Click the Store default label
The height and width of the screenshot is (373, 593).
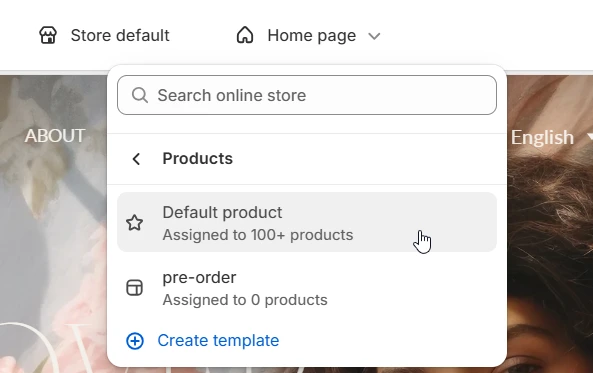coord(120,36)
